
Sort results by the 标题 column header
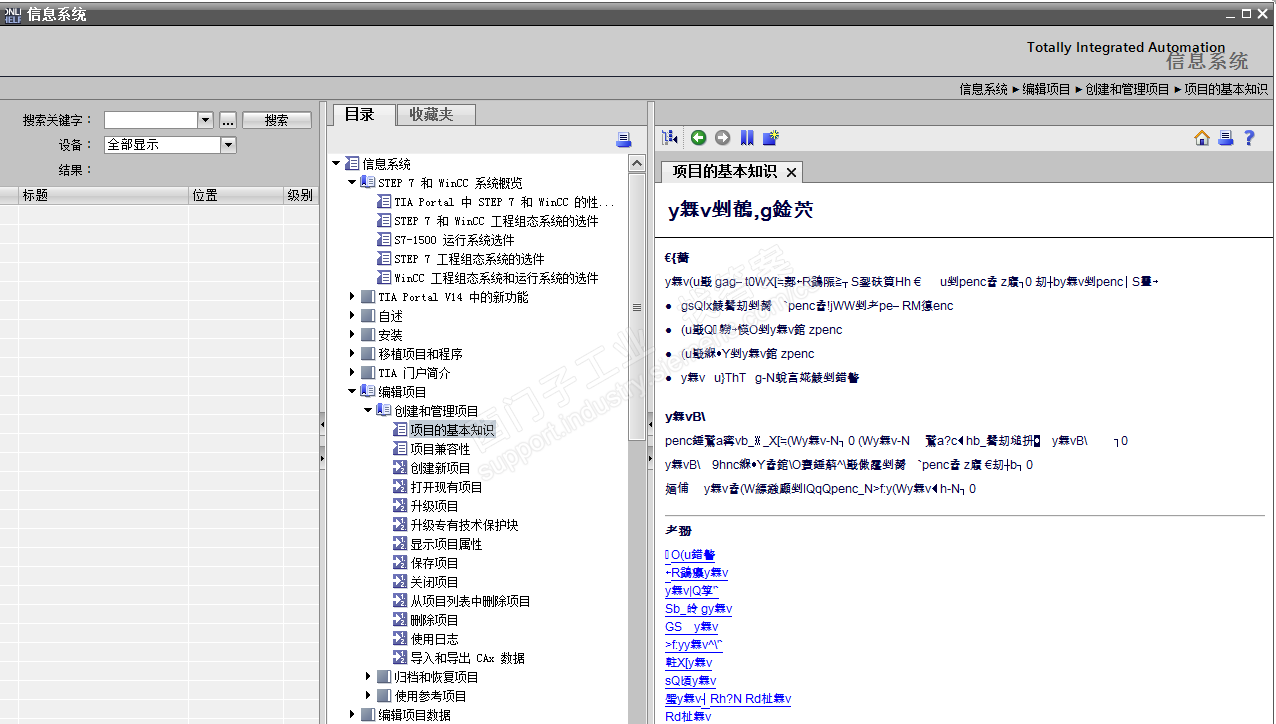point(103,195)
